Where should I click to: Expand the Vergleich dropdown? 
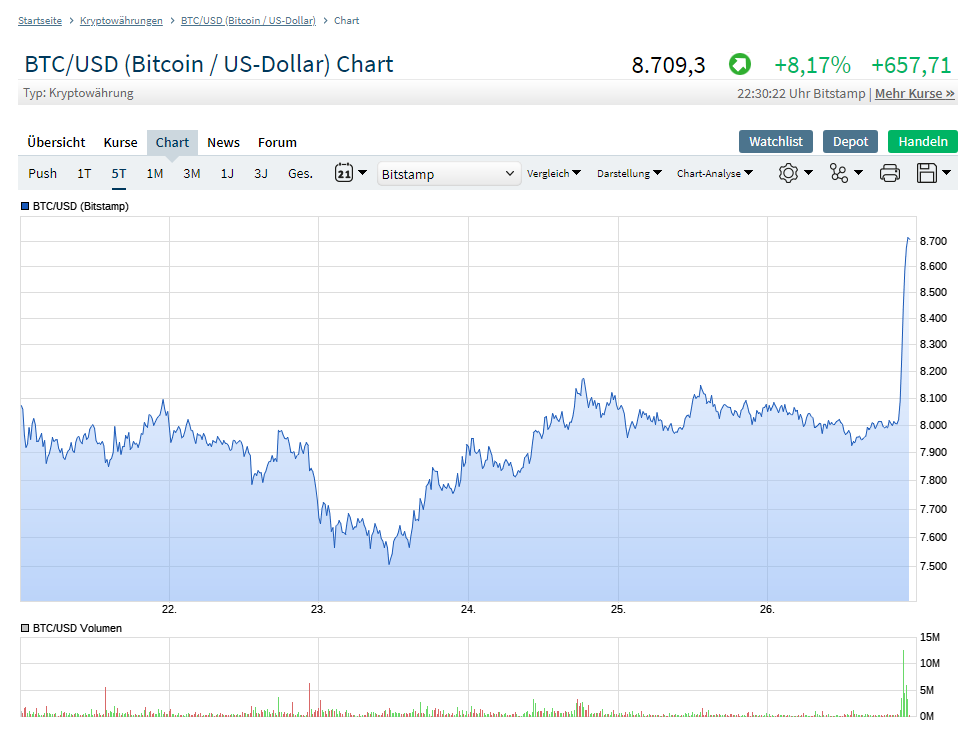click(554, 173)
